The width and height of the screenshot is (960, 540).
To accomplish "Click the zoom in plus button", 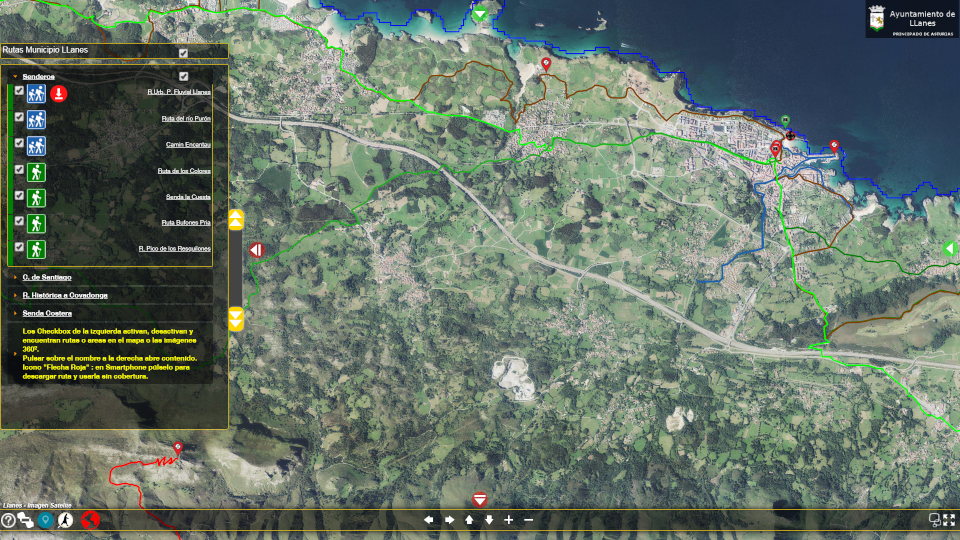I will coord(509,520).
